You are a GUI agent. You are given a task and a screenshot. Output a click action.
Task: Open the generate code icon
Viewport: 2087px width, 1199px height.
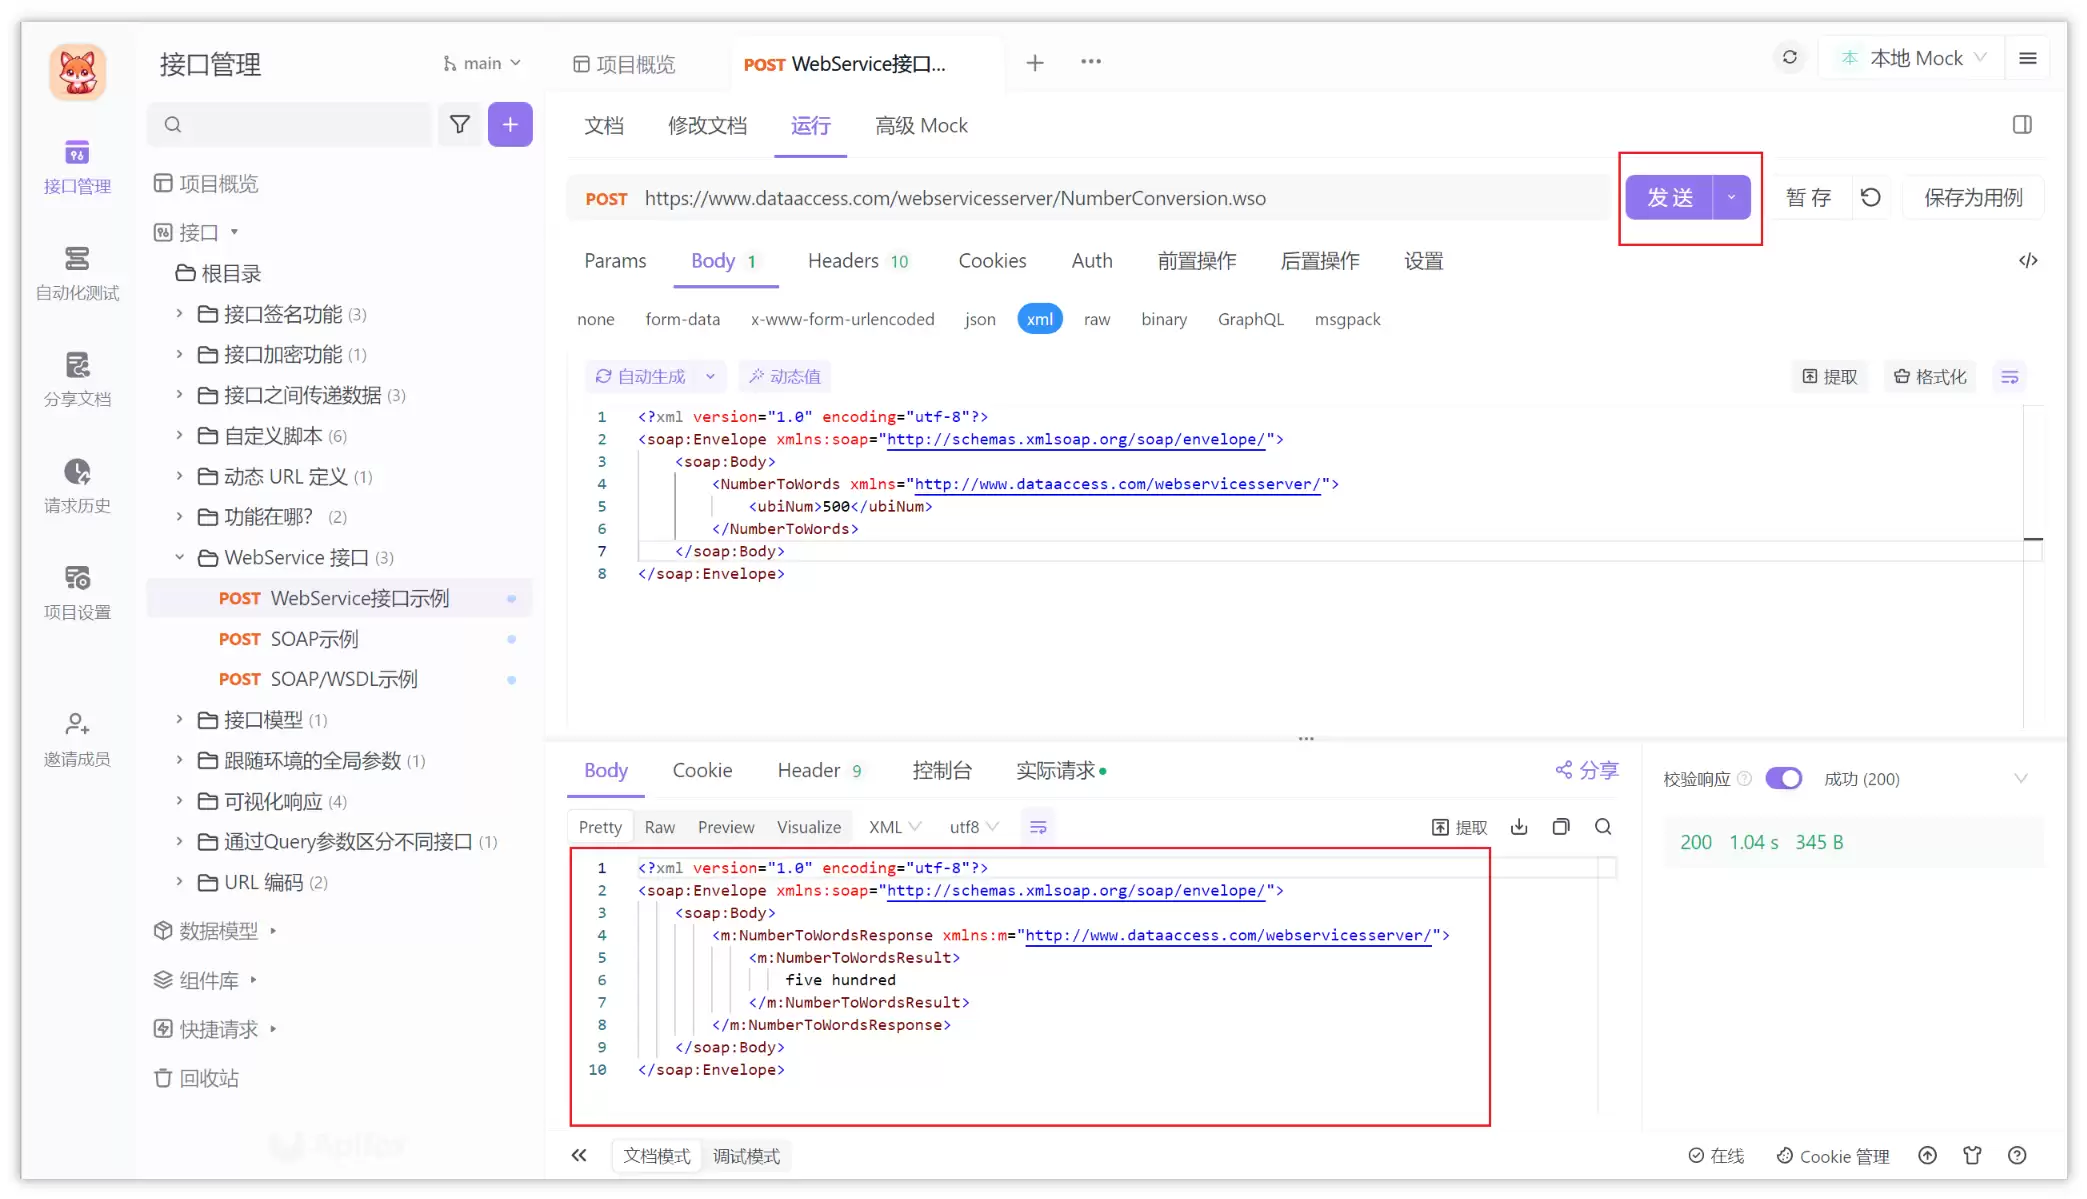click(2028, 261)
